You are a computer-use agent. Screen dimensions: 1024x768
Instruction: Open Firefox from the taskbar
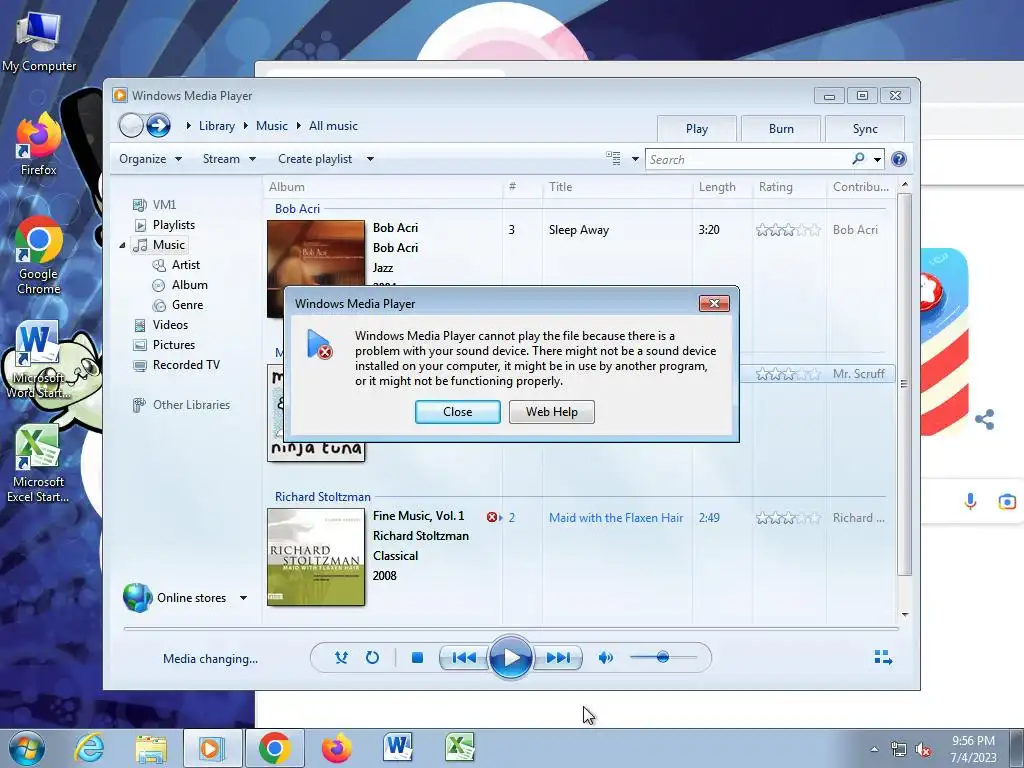click(336, 748)
